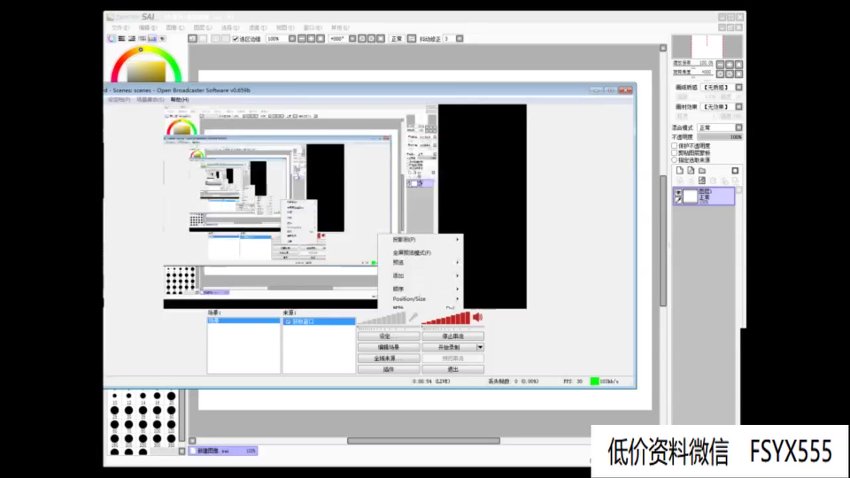850x478 pixels.
Task: Open the 画纸质感 dropdown
Action: 738,87
